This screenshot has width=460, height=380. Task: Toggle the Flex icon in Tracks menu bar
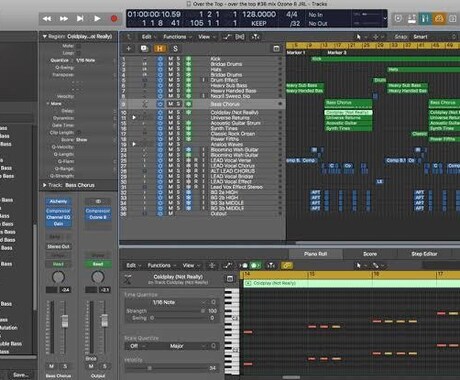[x=240, y=37]
